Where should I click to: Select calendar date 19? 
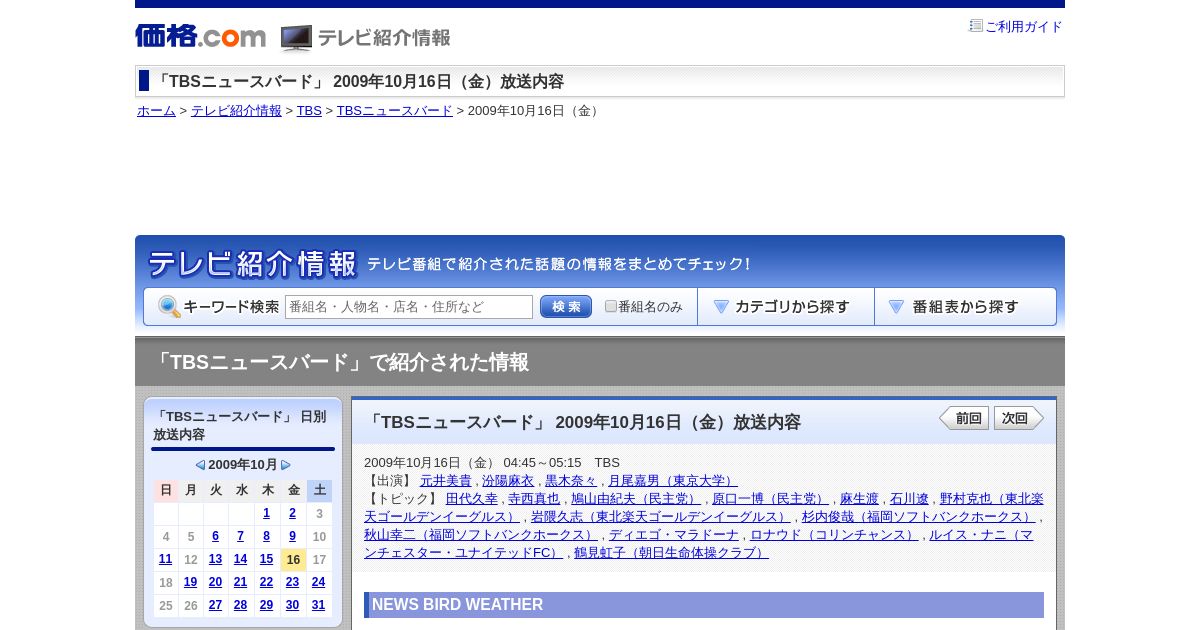[x=190, y=583]
